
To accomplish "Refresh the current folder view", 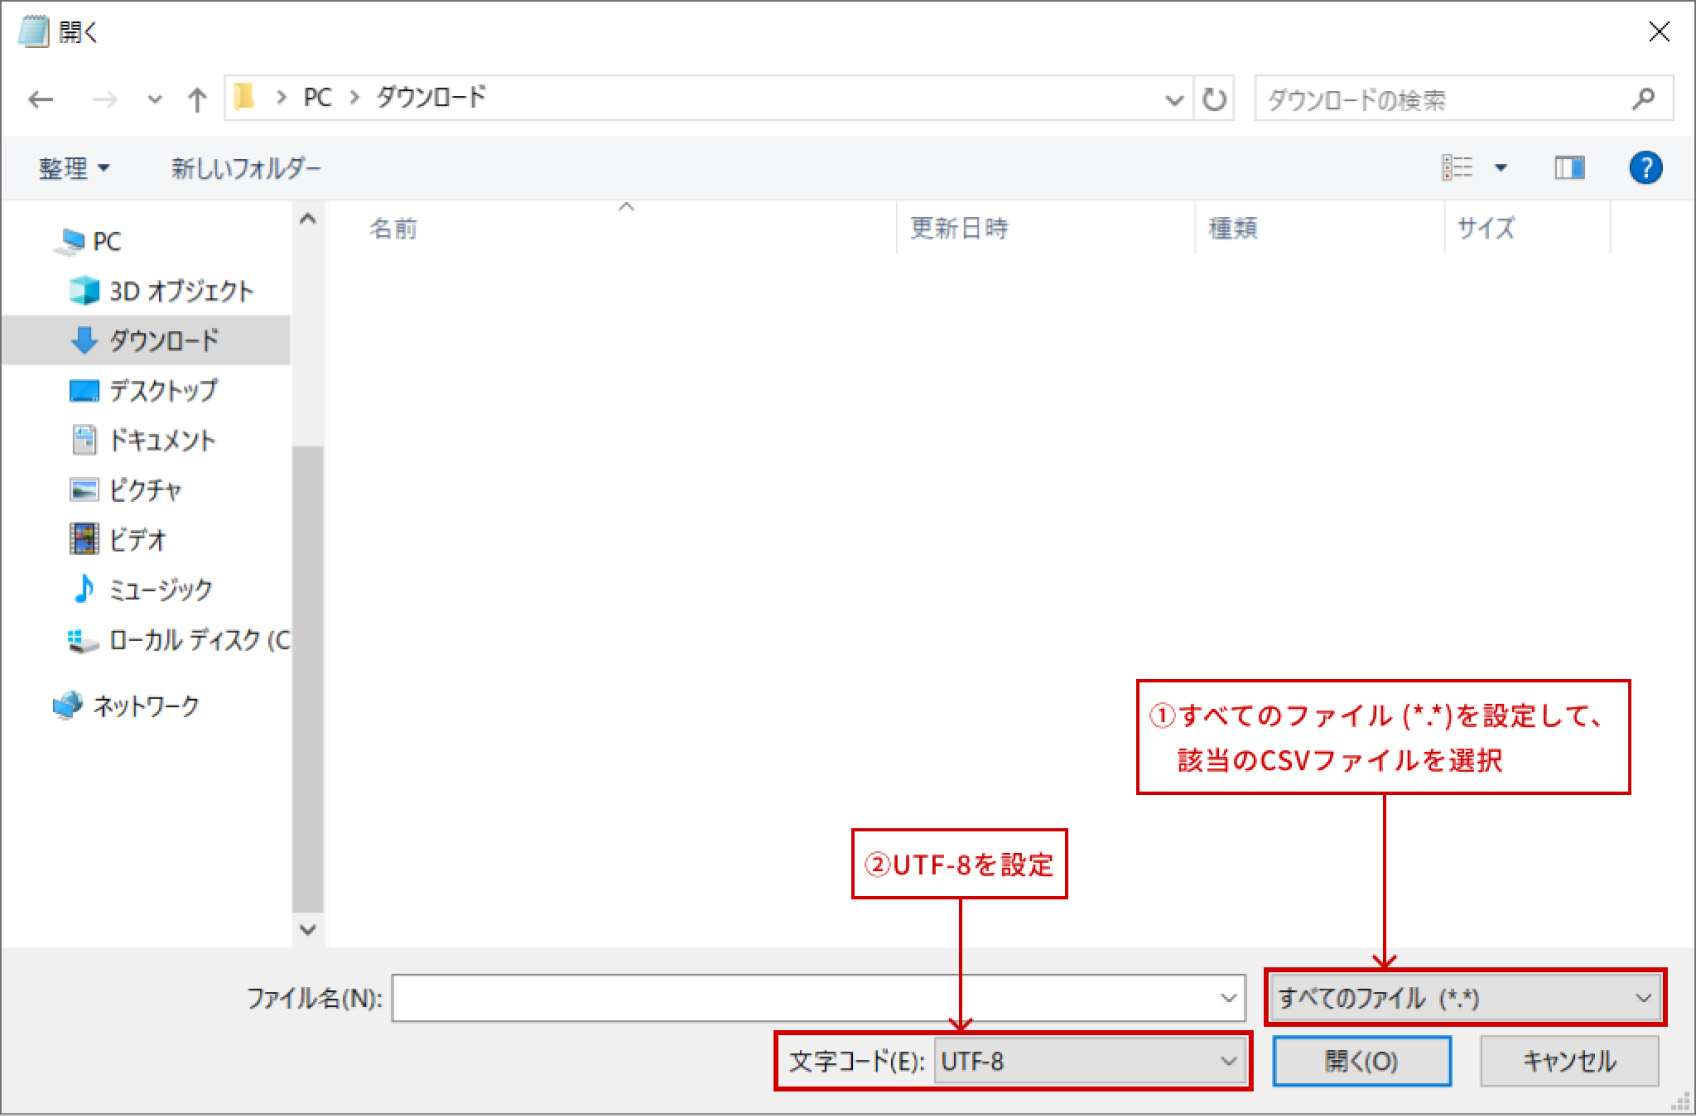I will coord(1213,98).
